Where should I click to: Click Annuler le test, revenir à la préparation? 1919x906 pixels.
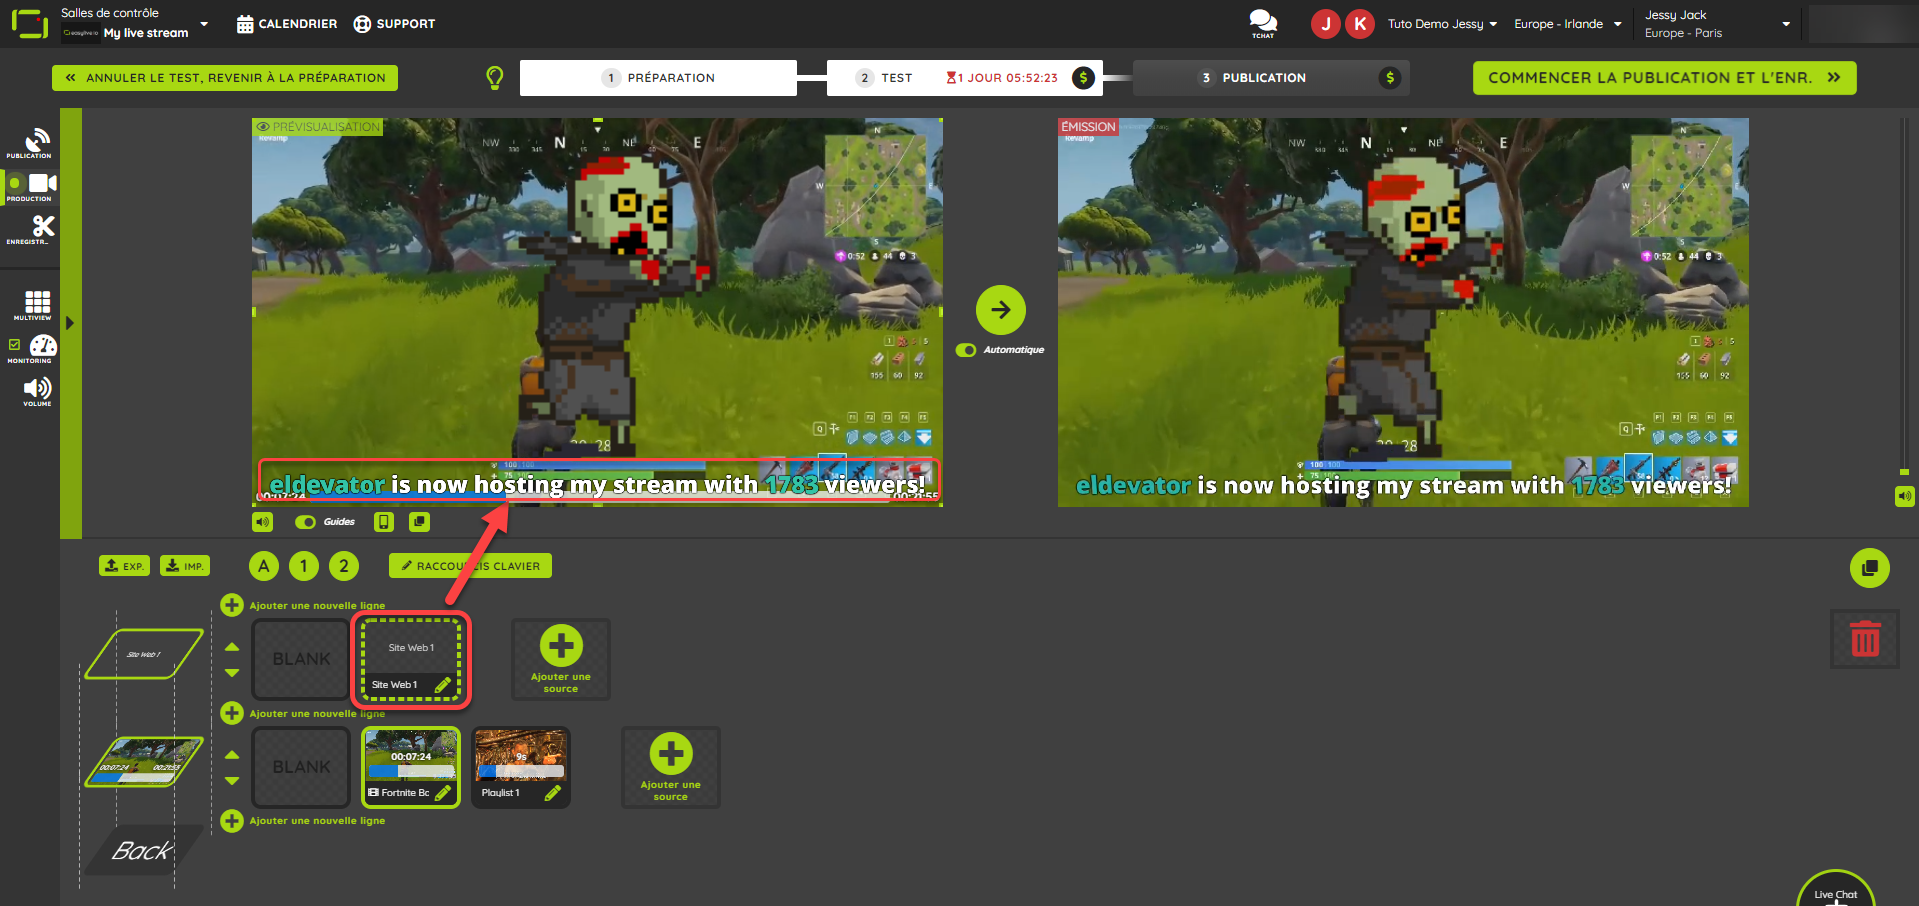click(x=225, y=78)
